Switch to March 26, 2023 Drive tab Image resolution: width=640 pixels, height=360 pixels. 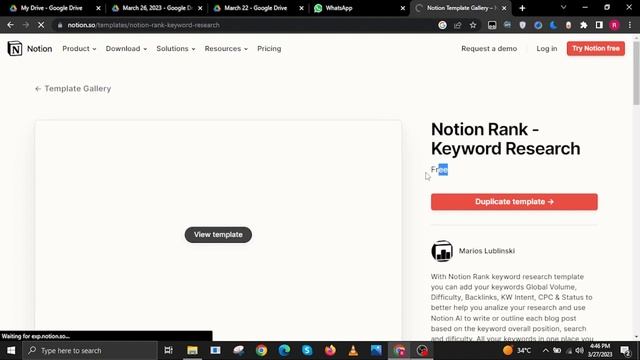pyautogui.click(x=157, y=8)
